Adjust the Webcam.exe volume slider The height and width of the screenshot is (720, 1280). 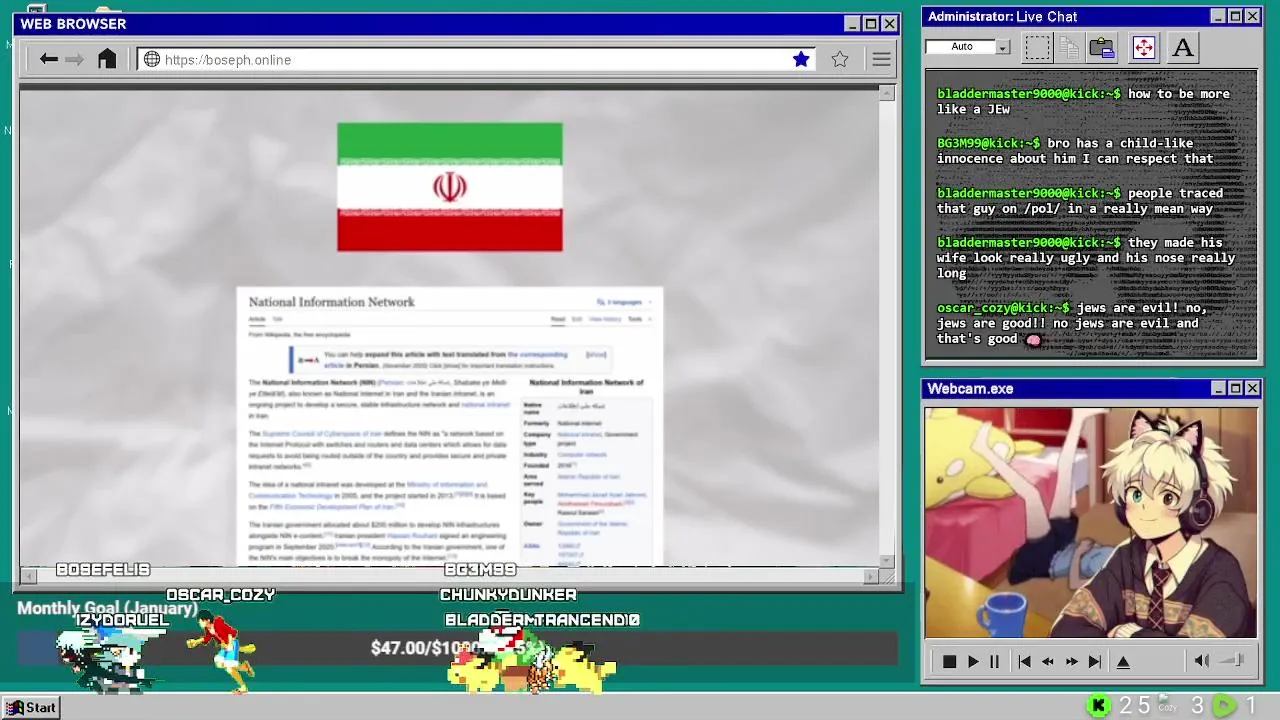tap(1233, 660)
